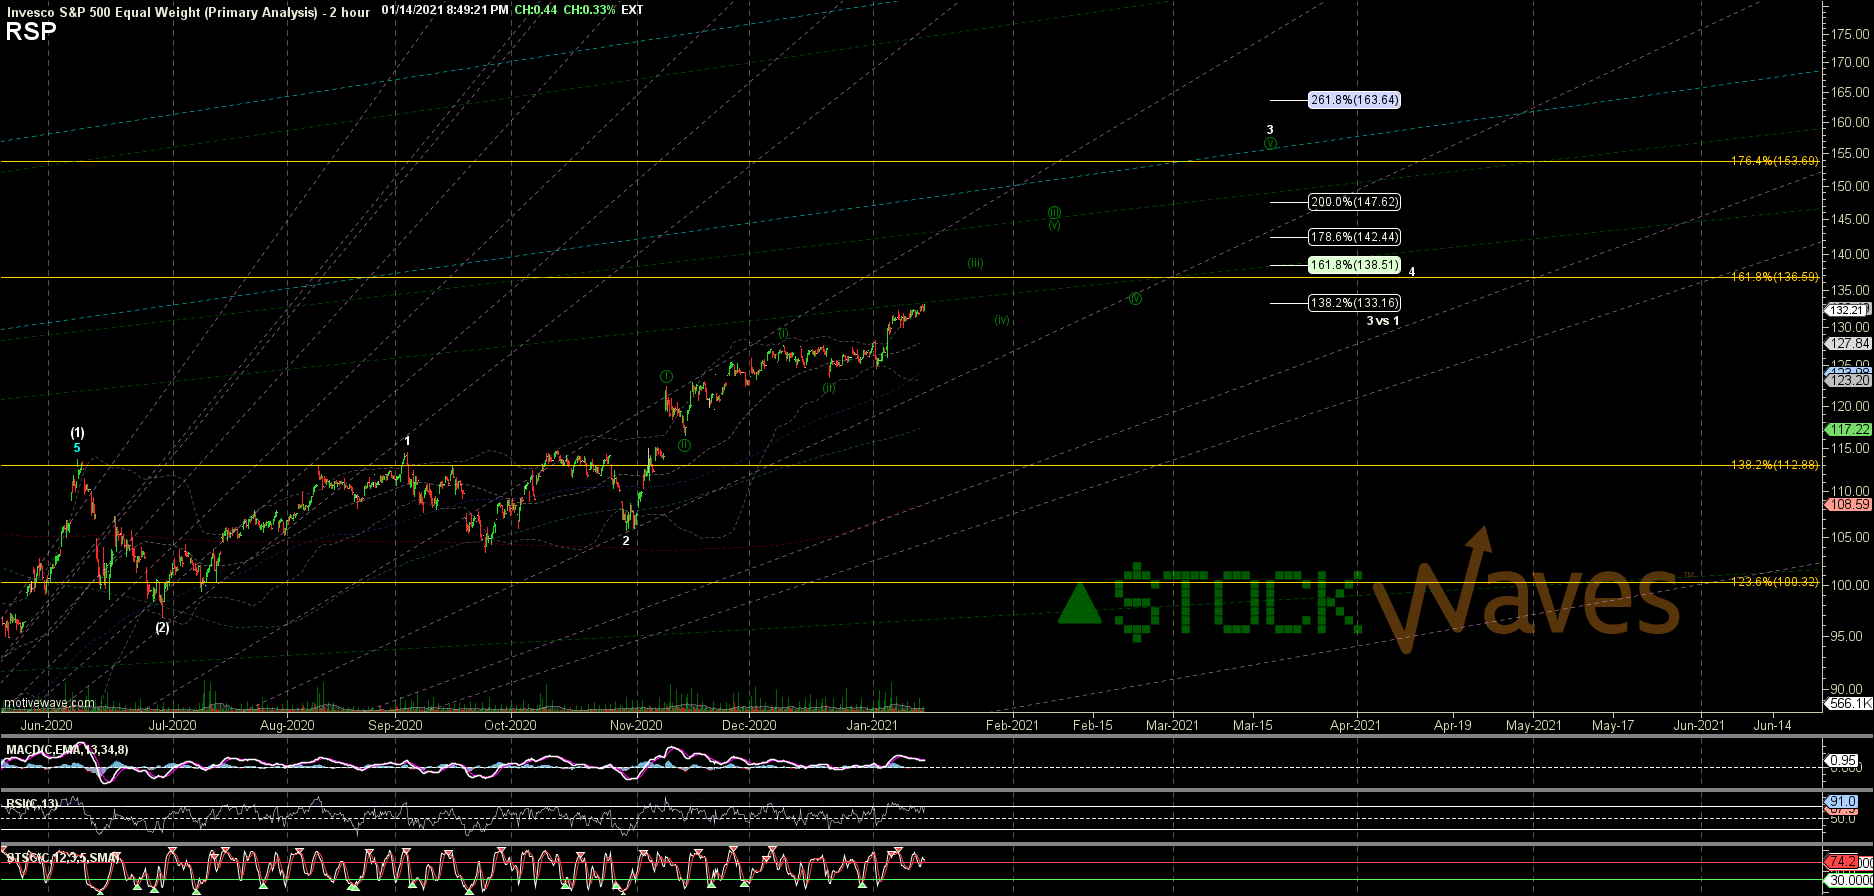Select the (2) wave label near July 2020
The width and height of the screenshot is (1874, 896).
point(162,628)
